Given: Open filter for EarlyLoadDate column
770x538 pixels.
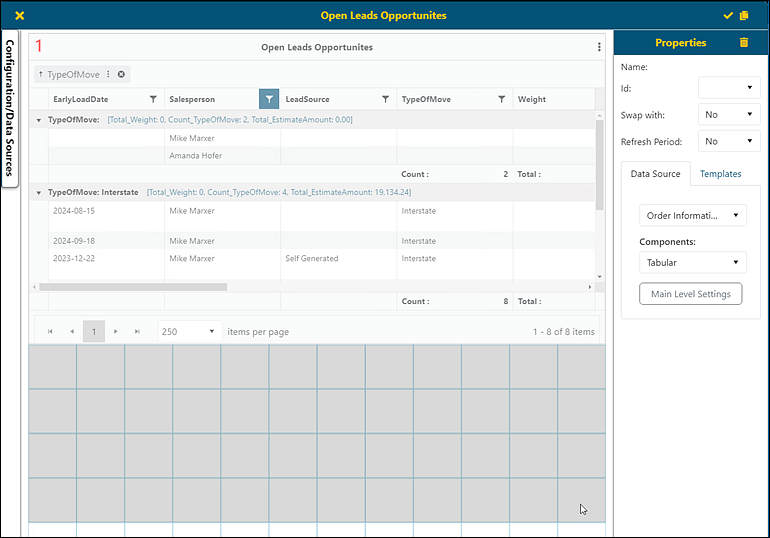Looking at the screenshot, I should (153, 99).
